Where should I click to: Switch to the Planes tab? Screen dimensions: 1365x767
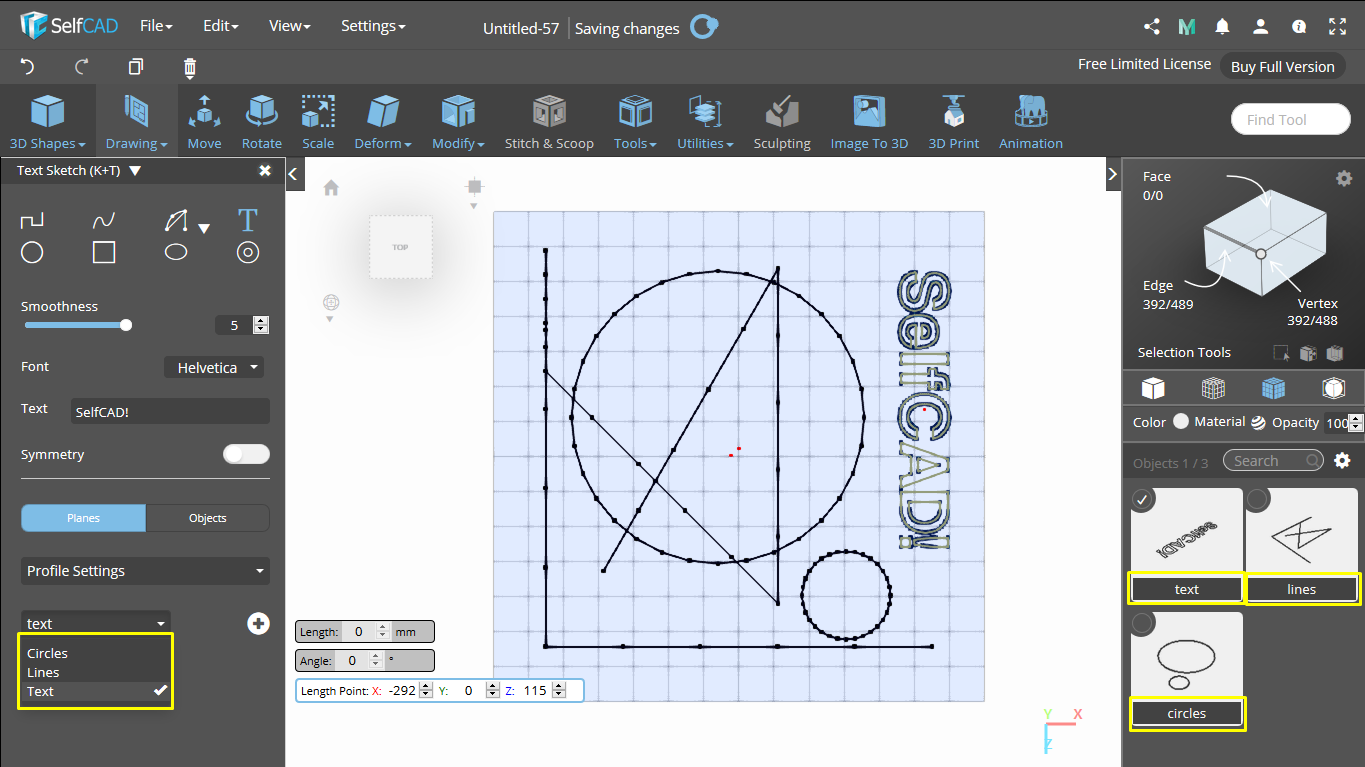click(x=84, y=518)
